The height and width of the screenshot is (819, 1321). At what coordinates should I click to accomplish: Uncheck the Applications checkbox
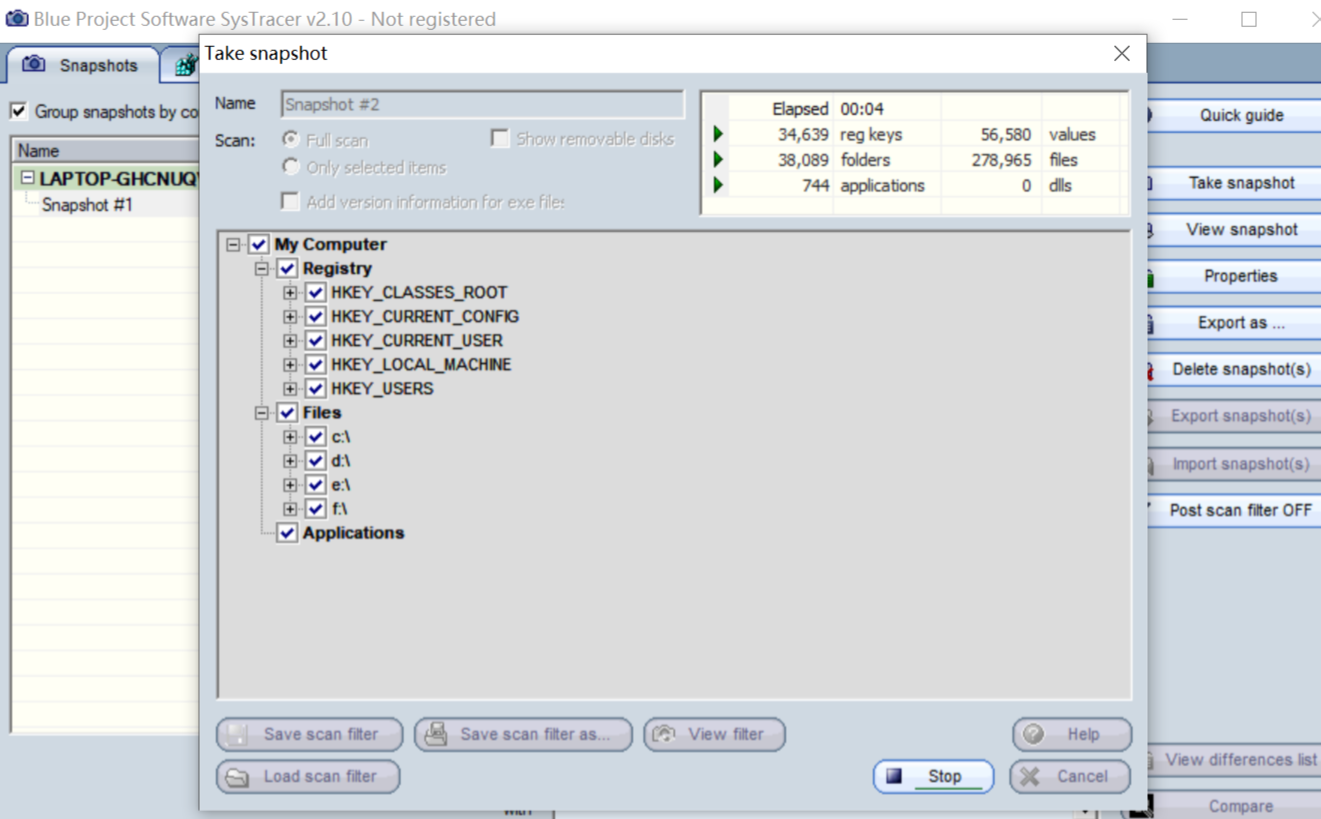coord(287,532)
